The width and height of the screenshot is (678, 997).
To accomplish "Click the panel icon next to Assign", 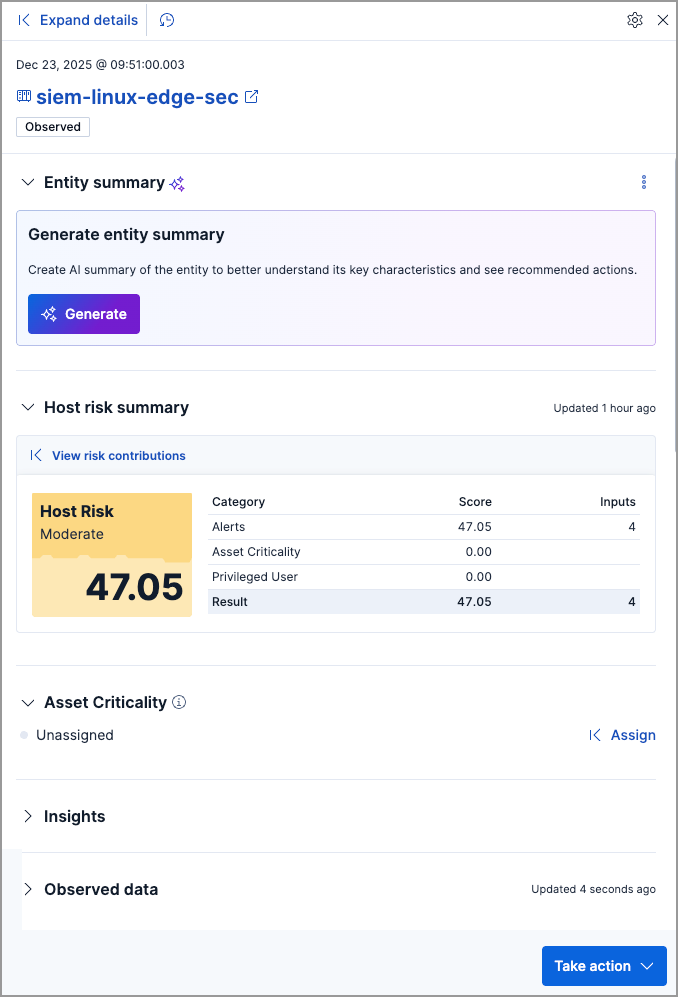I will tap(595, 735).
